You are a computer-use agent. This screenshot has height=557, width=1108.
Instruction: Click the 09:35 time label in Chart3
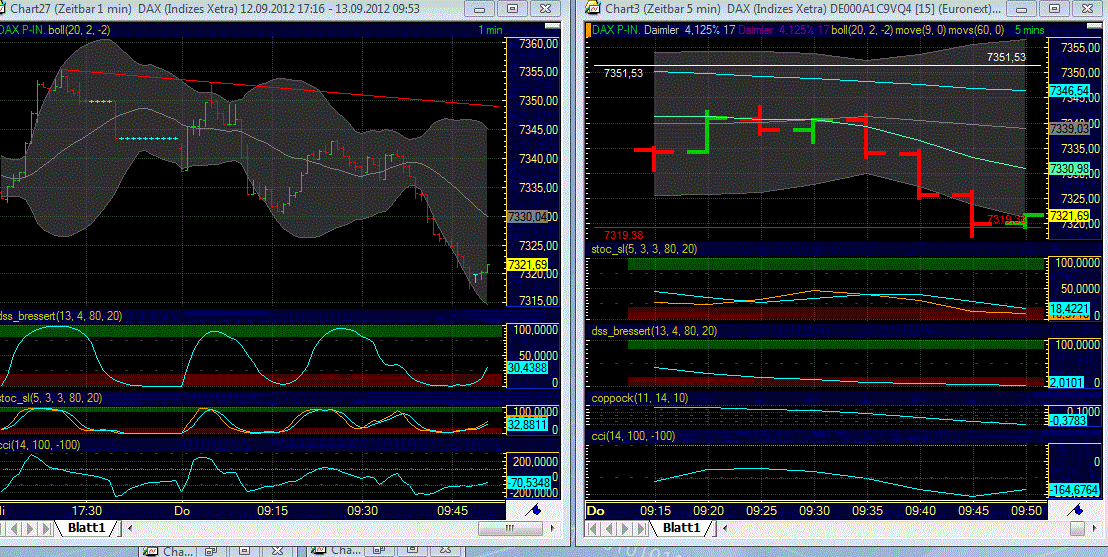click(x=868, y=510)
